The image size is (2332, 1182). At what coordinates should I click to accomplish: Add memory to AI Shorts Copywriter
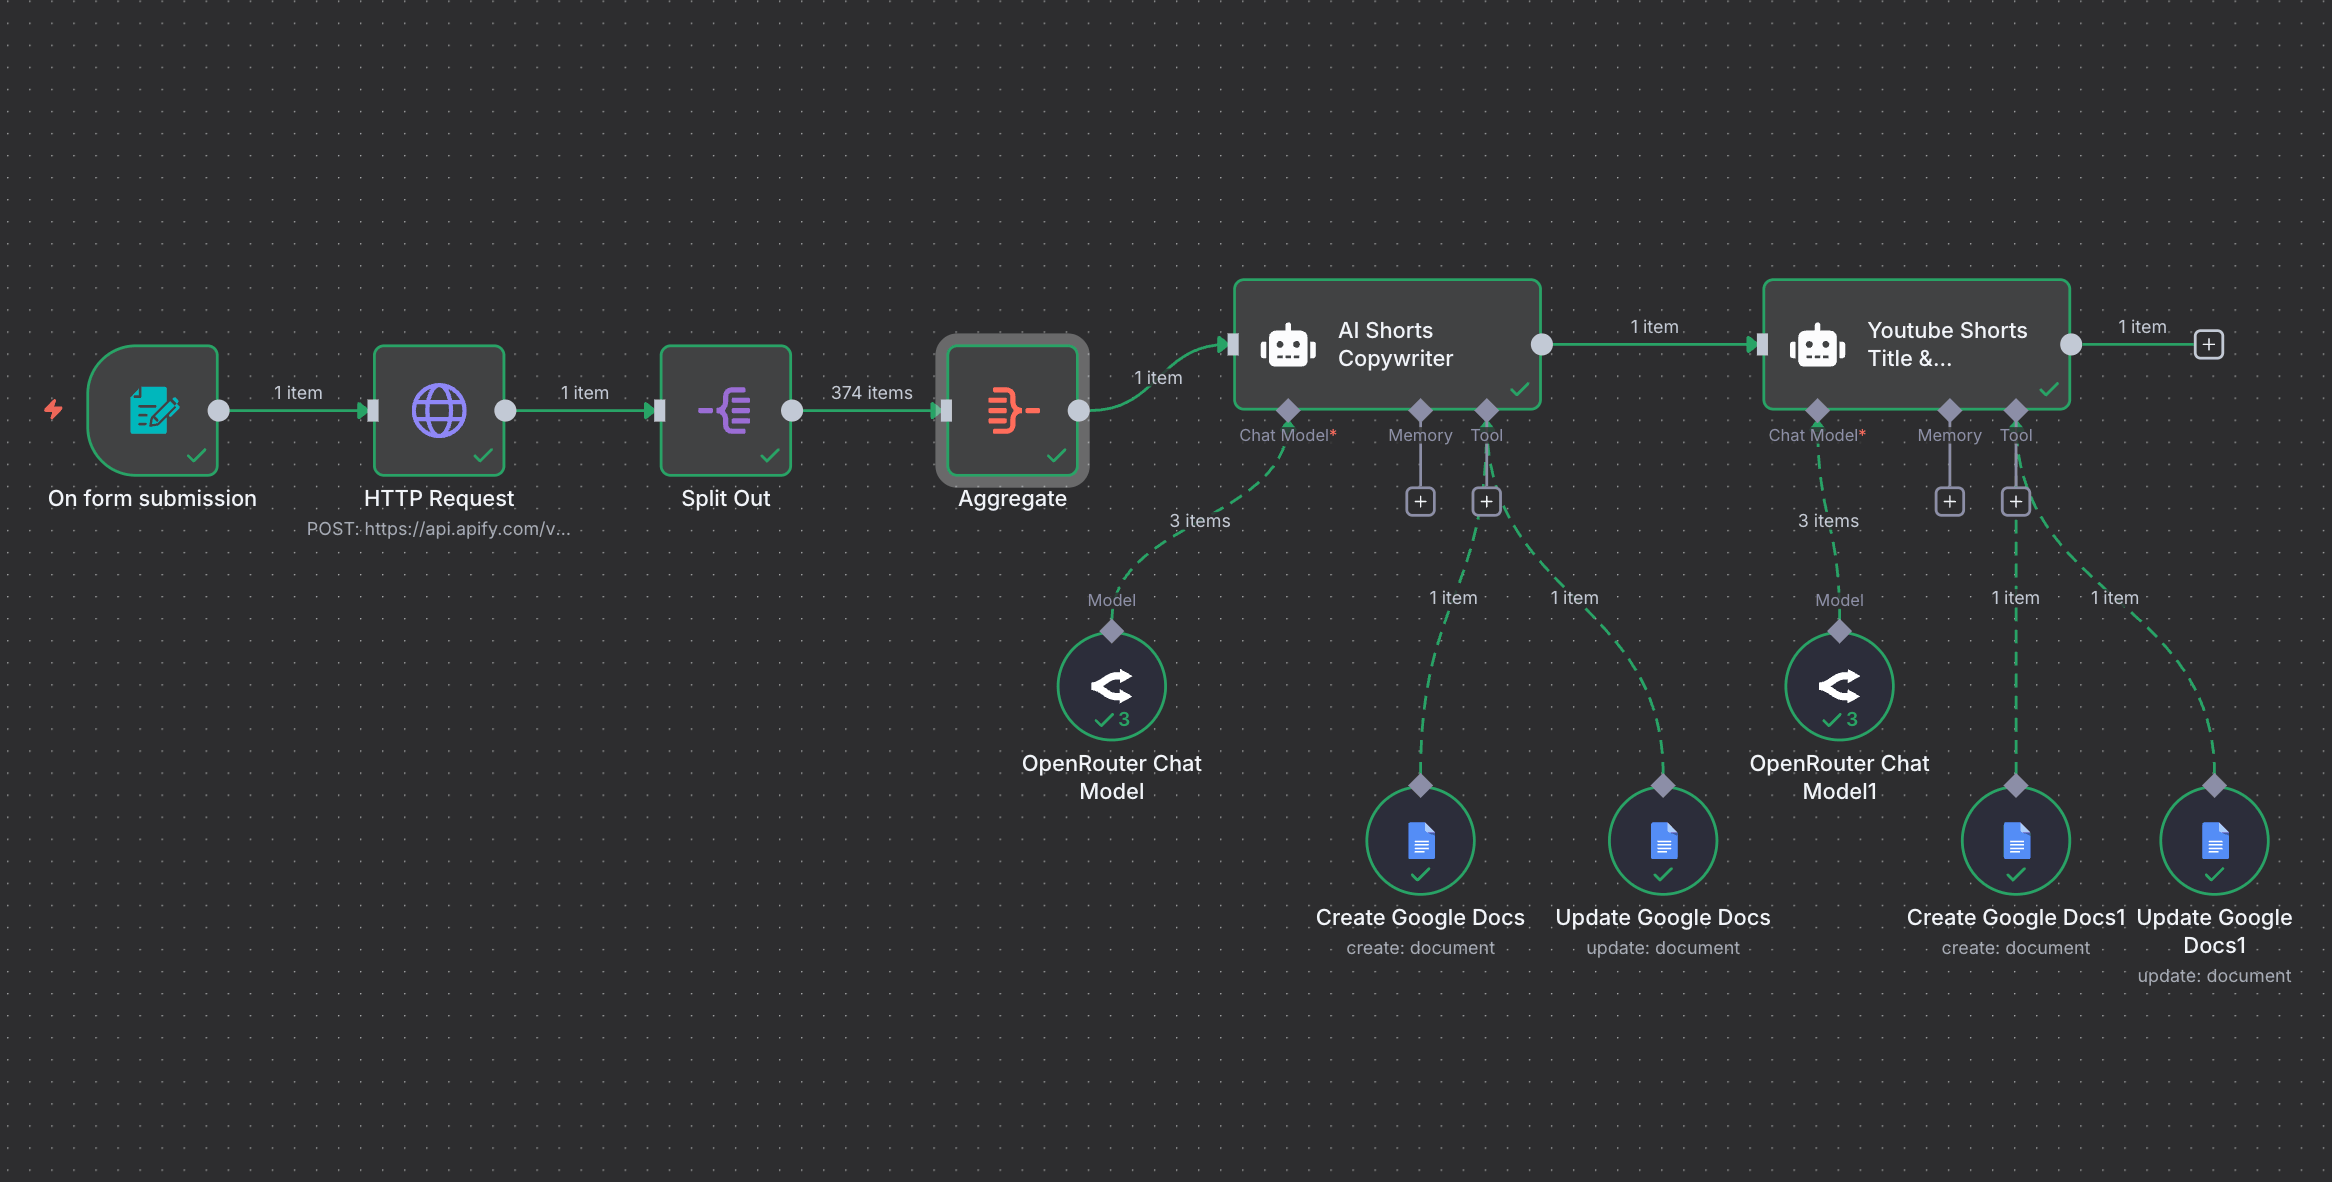pyautogui.click(x=1420, y=501)
